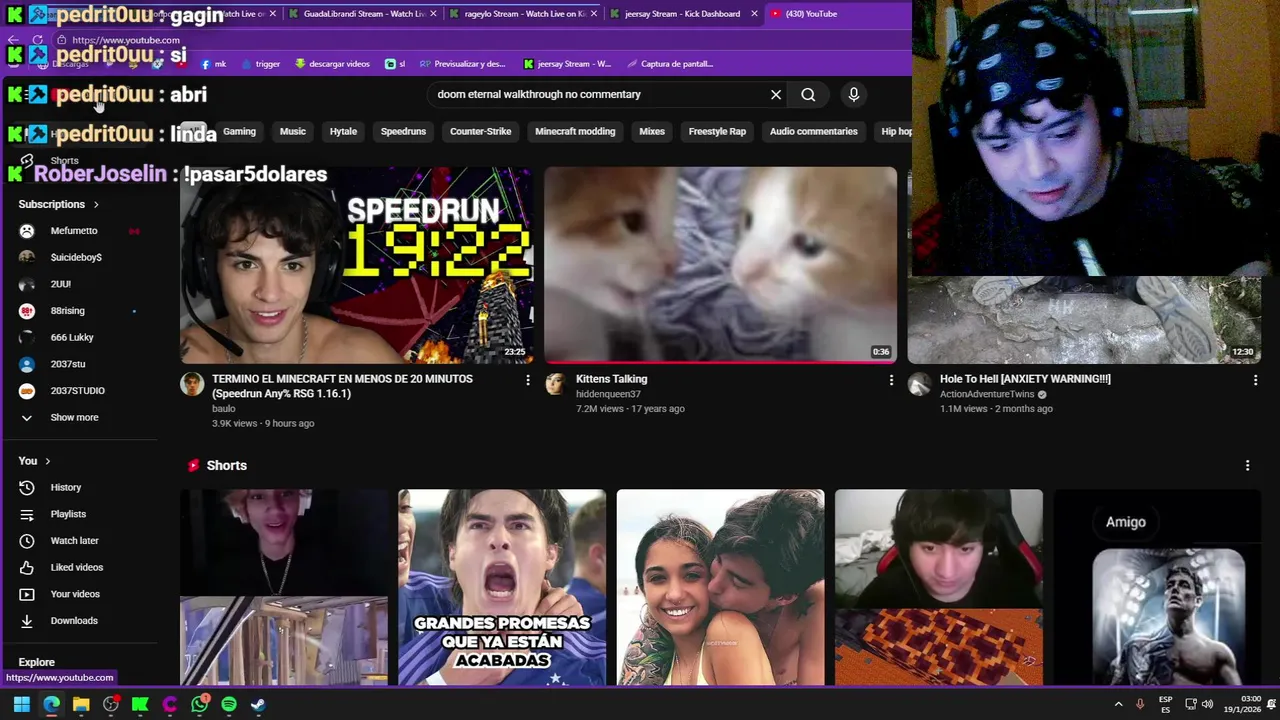Open the Amigo statue Shorts thumbnail
This screenshot has height=720, width=1280.
point(1157,588)
